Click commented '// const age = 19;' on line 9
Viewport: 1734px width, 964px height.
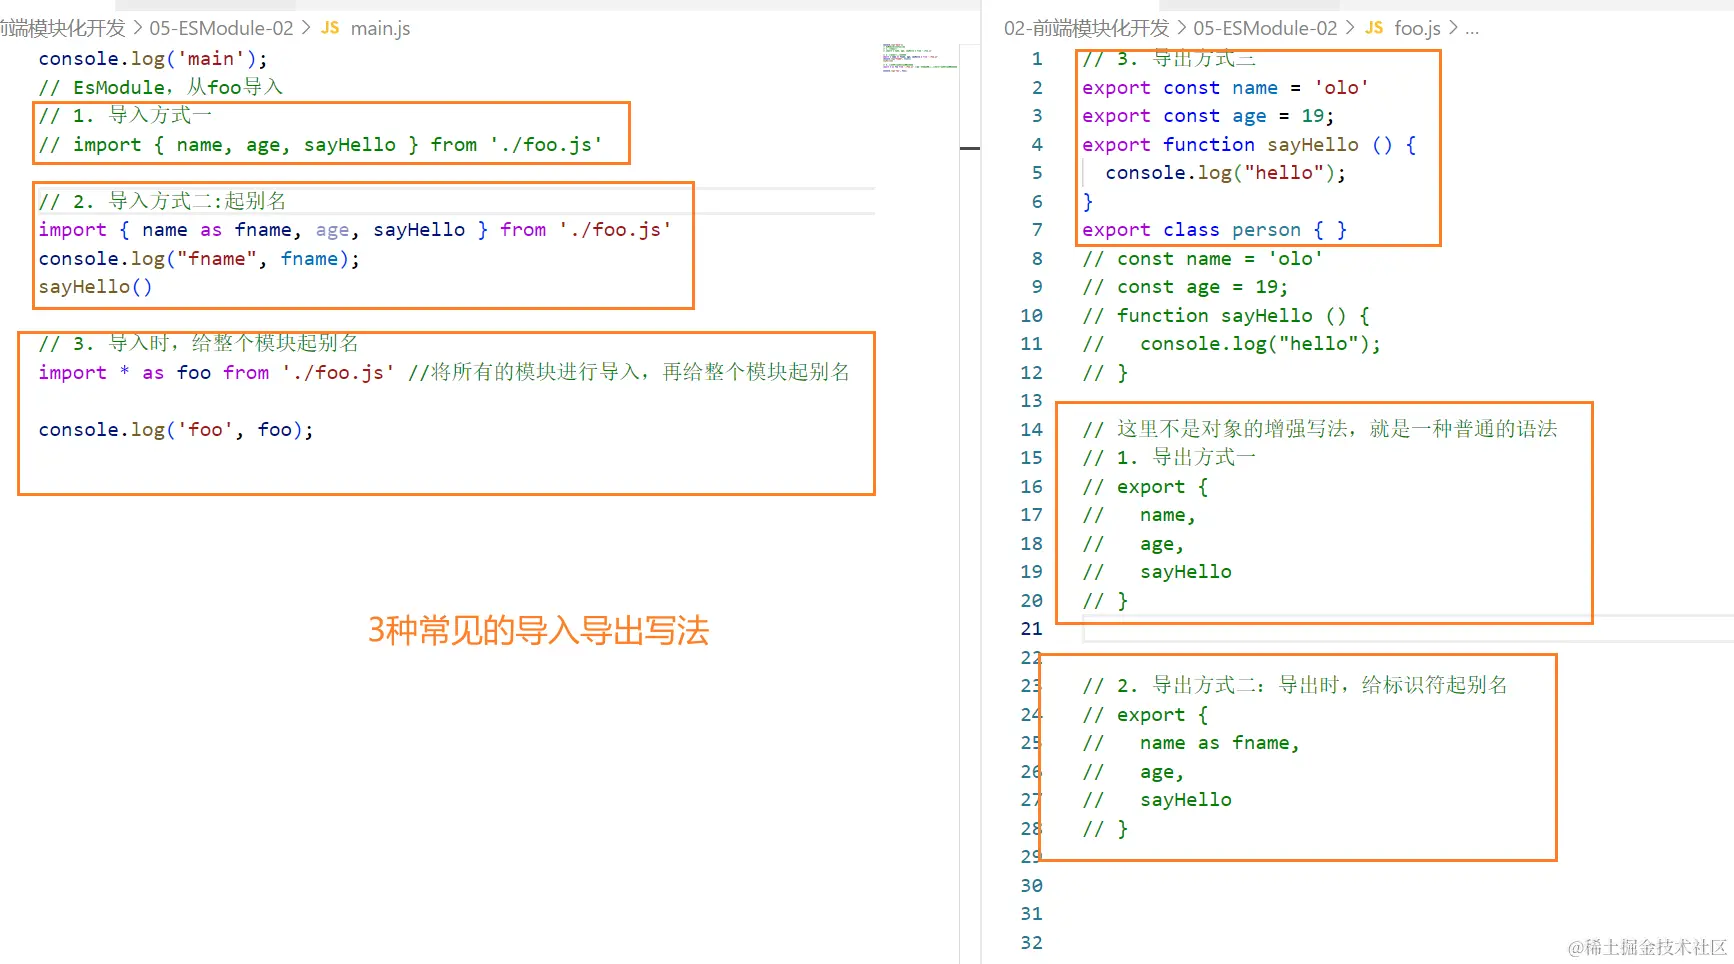point(1185,286)
